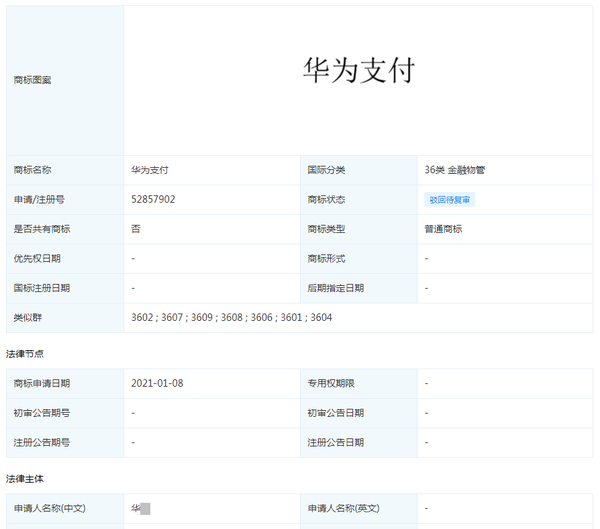This screenshot has height=529, width=600.
Task: Click the 商标形式 label
Action: [x=326, y=258]
